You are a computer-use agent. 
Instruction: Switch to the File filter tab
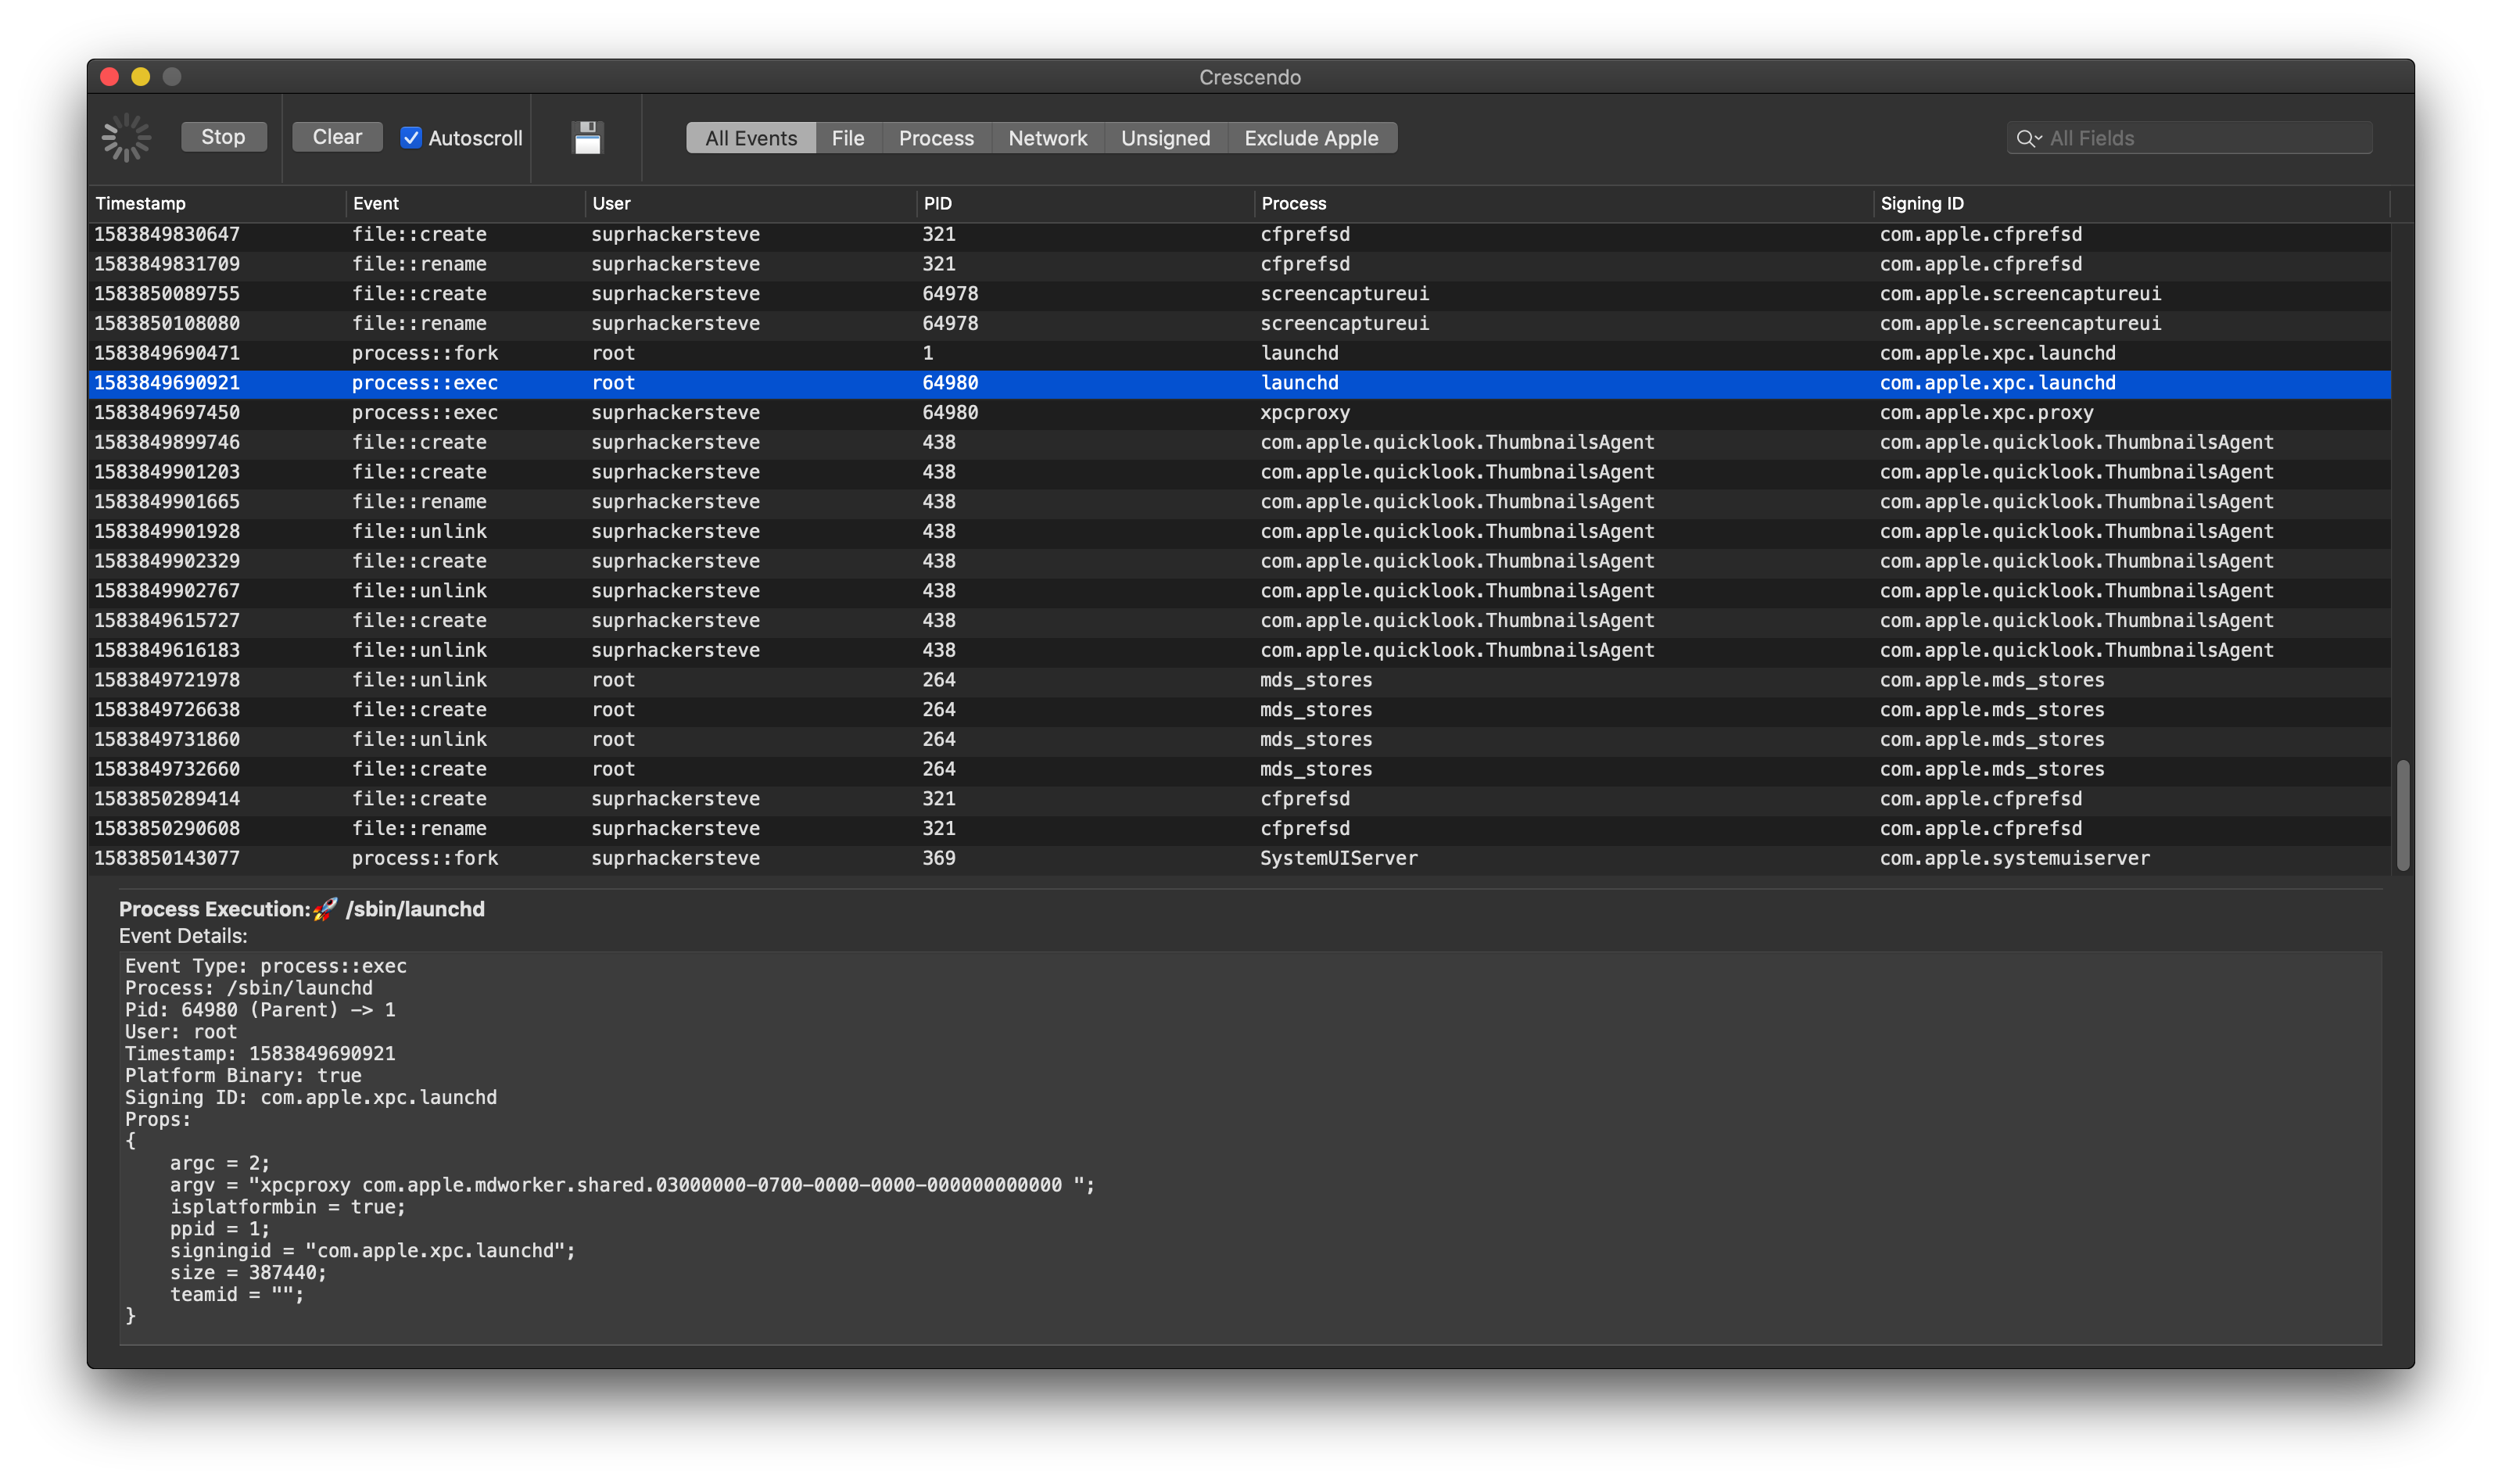[x=847, y=138]
